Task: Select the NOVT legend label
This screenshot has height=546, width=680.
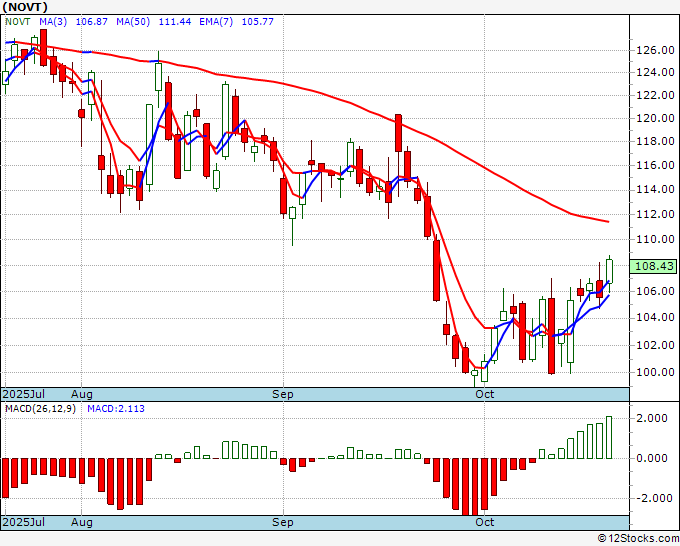Action: [x=18, y=21]
